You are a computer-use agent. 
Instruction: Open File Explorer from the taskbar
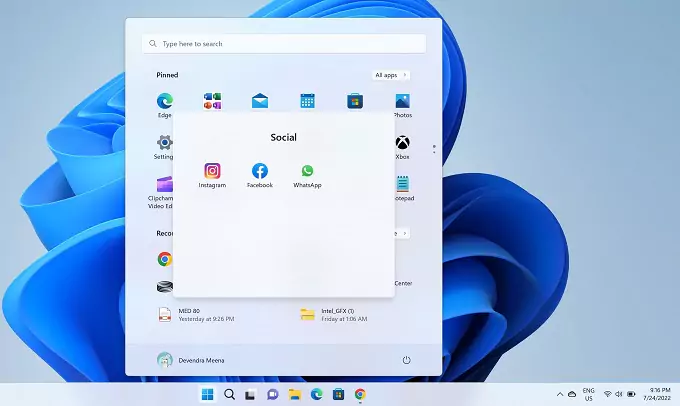click(295, 394)
